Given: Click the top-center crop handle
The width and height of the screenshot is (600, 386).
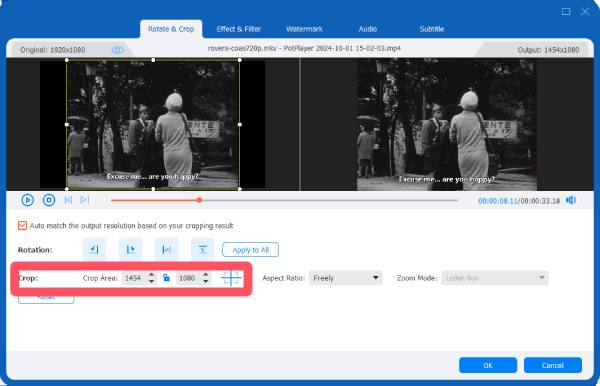Looking at the screenshot, I should [153, 60].
